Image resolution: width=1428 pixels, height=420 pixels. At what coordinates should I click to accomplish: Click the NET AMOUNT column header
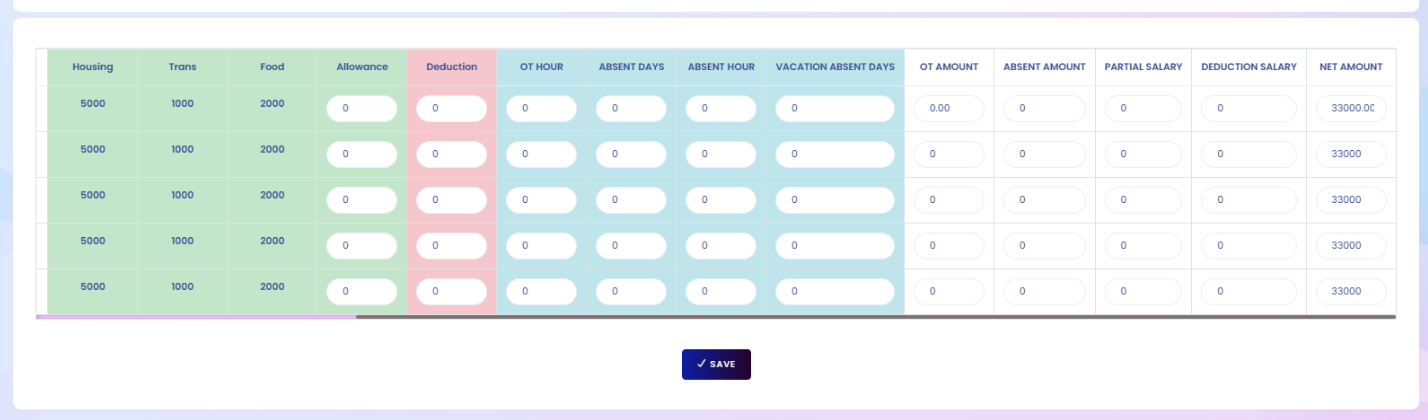pos(1351,67)
